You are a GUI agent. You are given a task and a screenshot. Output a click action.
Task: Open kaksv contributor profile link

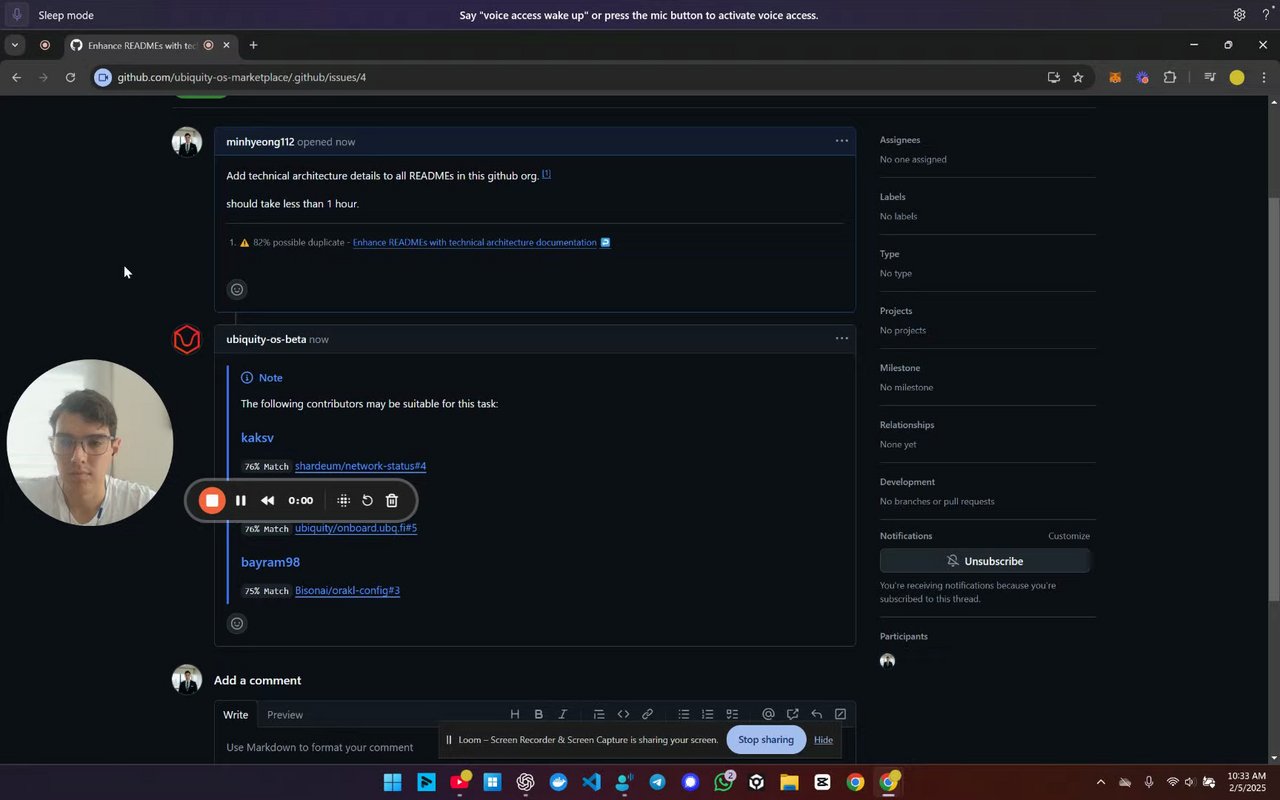[257, 438]
